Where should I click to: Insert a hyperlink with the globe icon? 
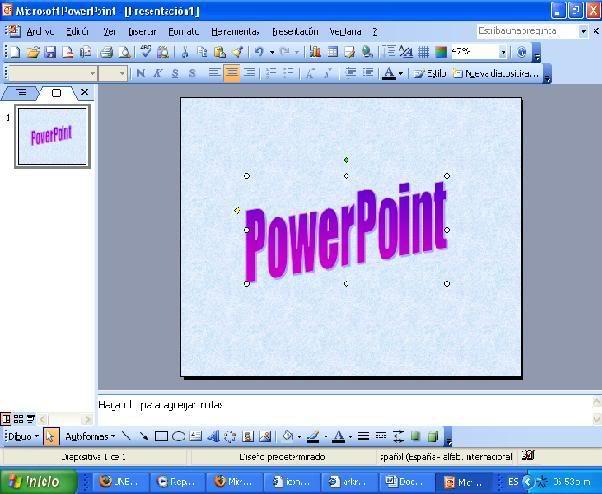pos(367,52)
